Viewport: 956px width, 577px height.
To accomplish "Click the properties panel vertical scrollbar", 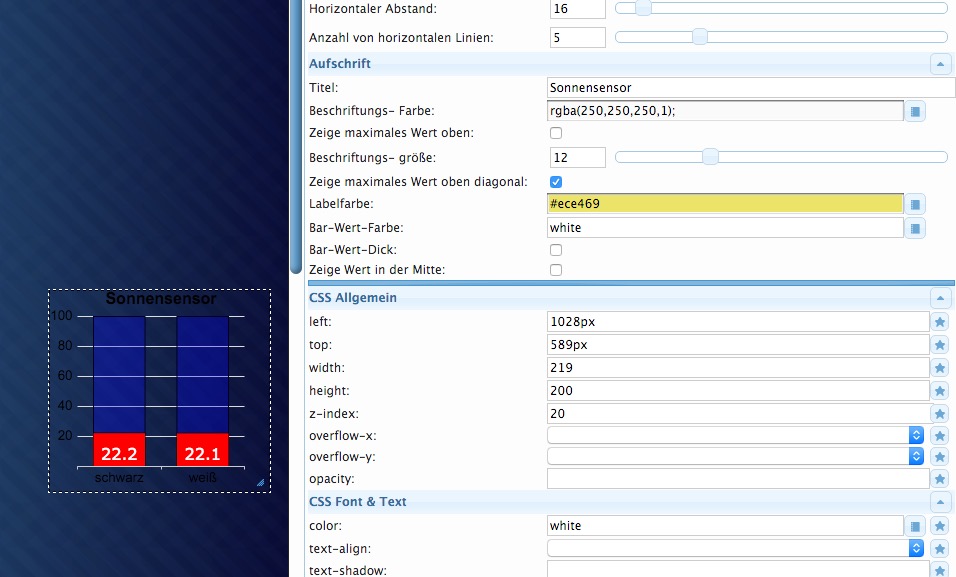I will 296,137.
